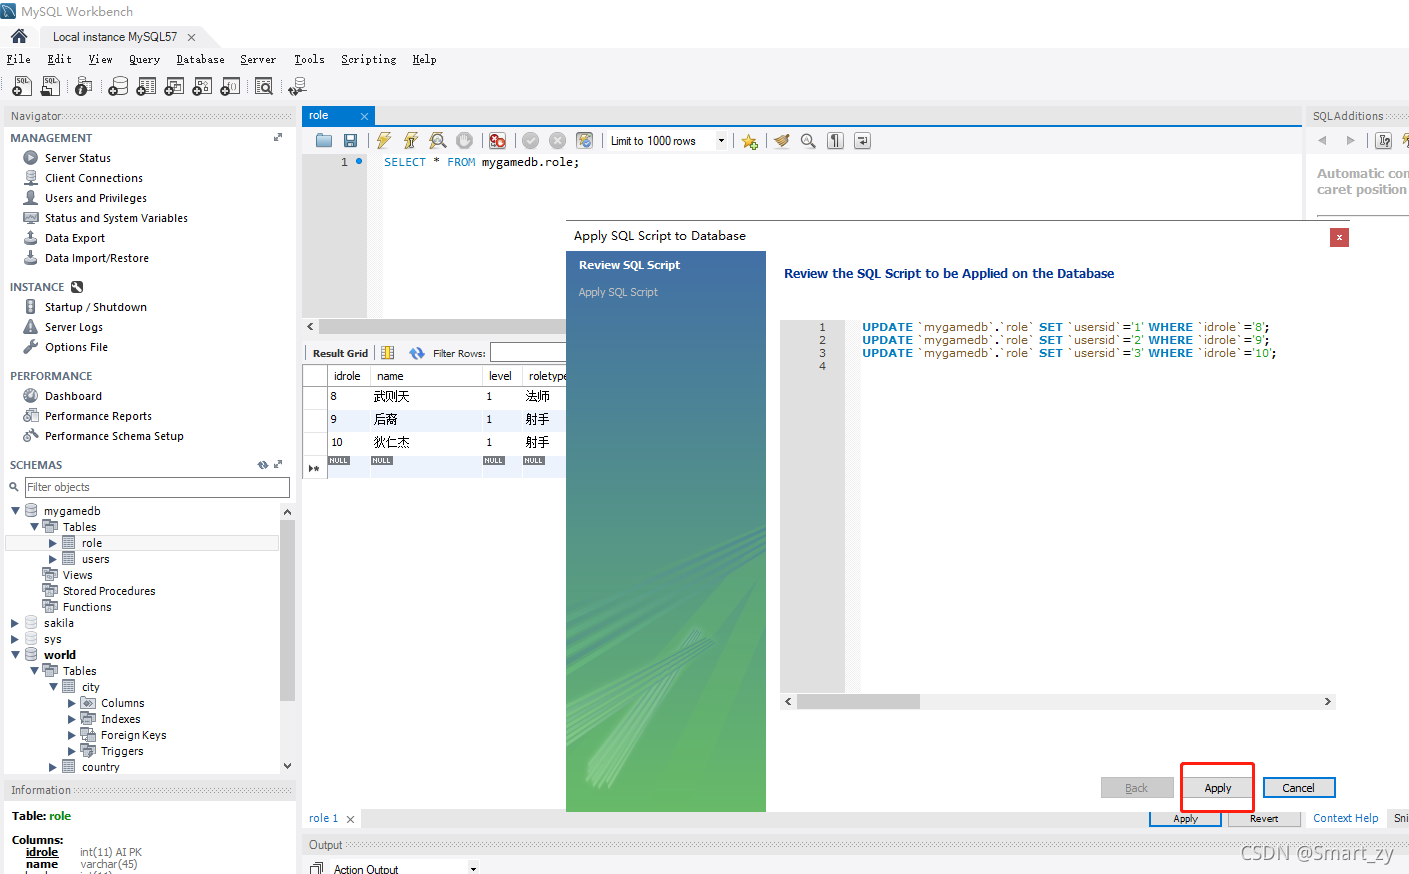Open Server Status in the Navigator
The image size is (1409, 874).
click(78, 158)
